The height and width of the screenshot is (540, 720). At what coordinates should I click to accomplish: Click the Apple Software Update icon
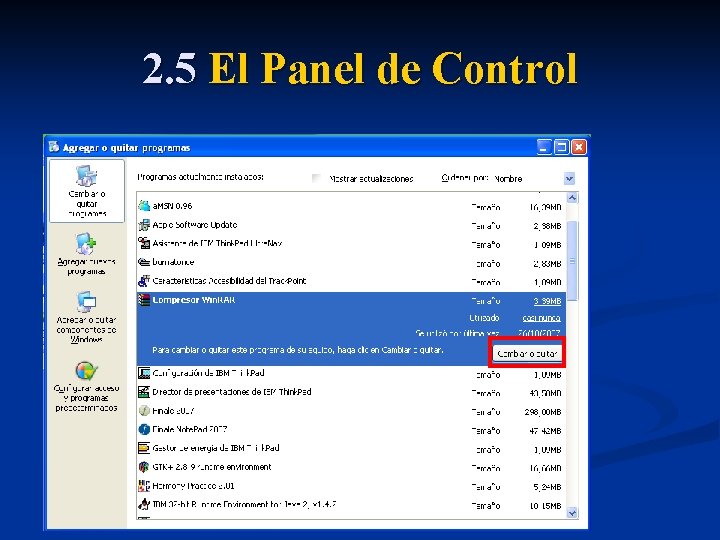[x=144, y=225]
